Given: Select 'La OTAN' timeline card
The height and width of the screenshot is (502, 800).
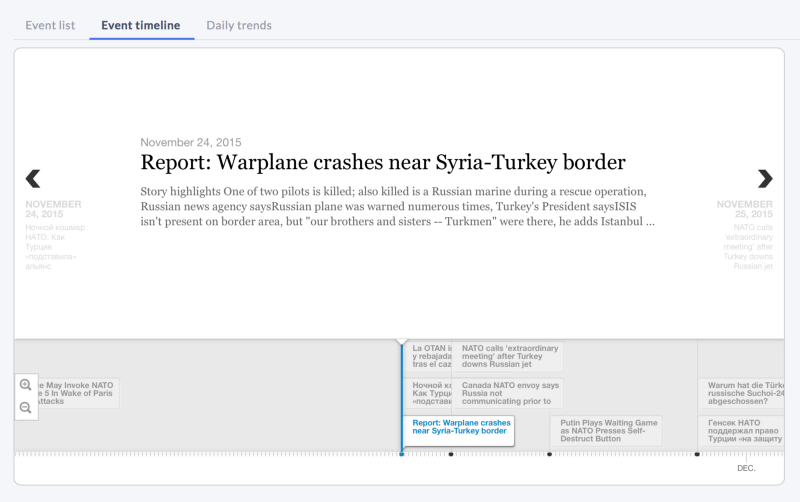Looking at the screenshot, I should [428, 356].
